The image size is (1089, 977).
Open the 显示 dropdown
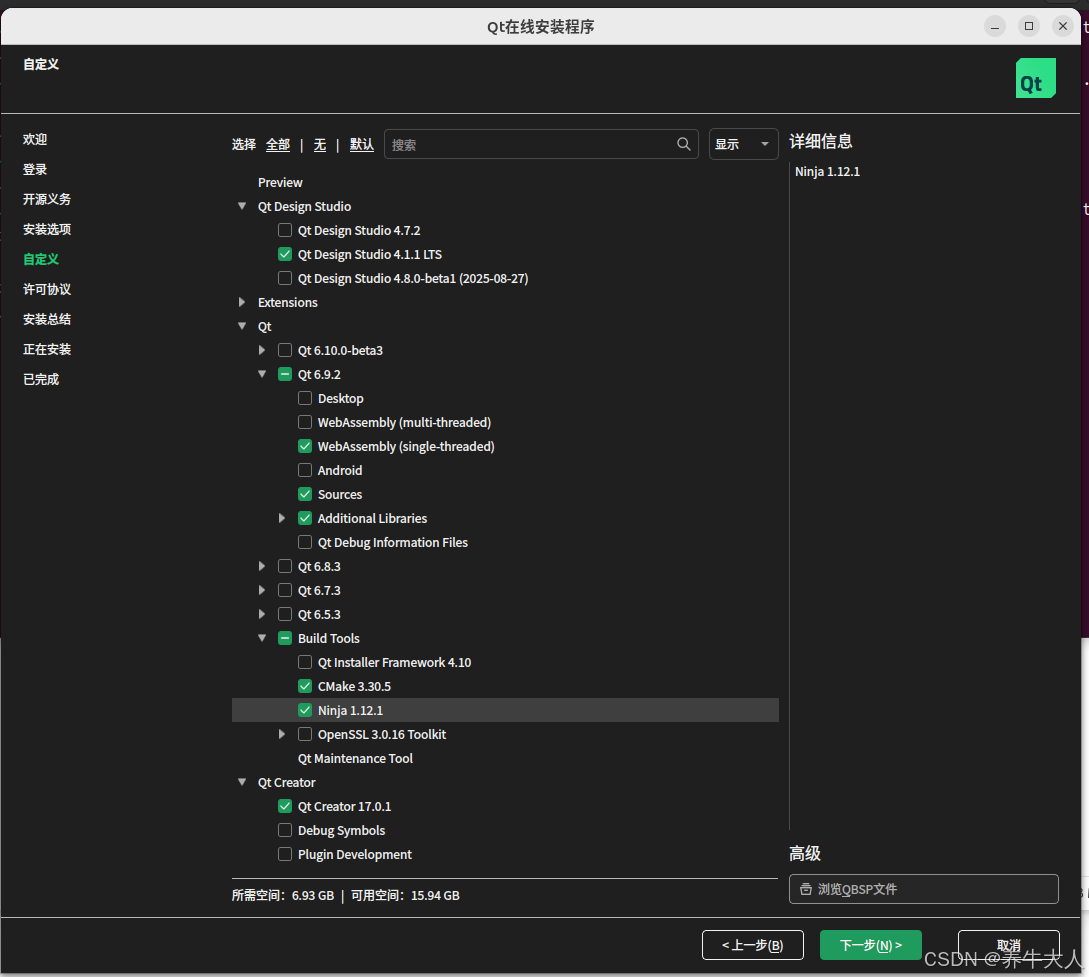click(743, 144)
